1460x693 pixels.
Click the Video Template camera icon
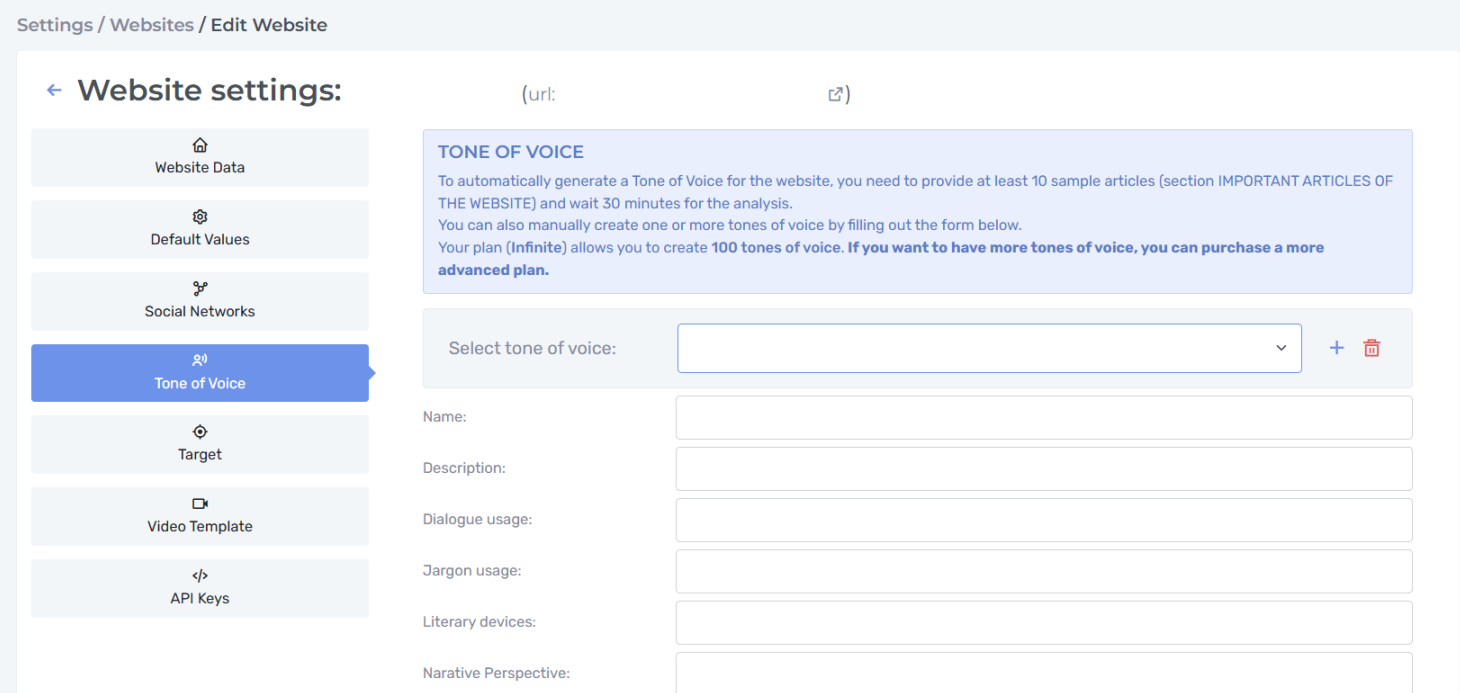pos(200,504)
